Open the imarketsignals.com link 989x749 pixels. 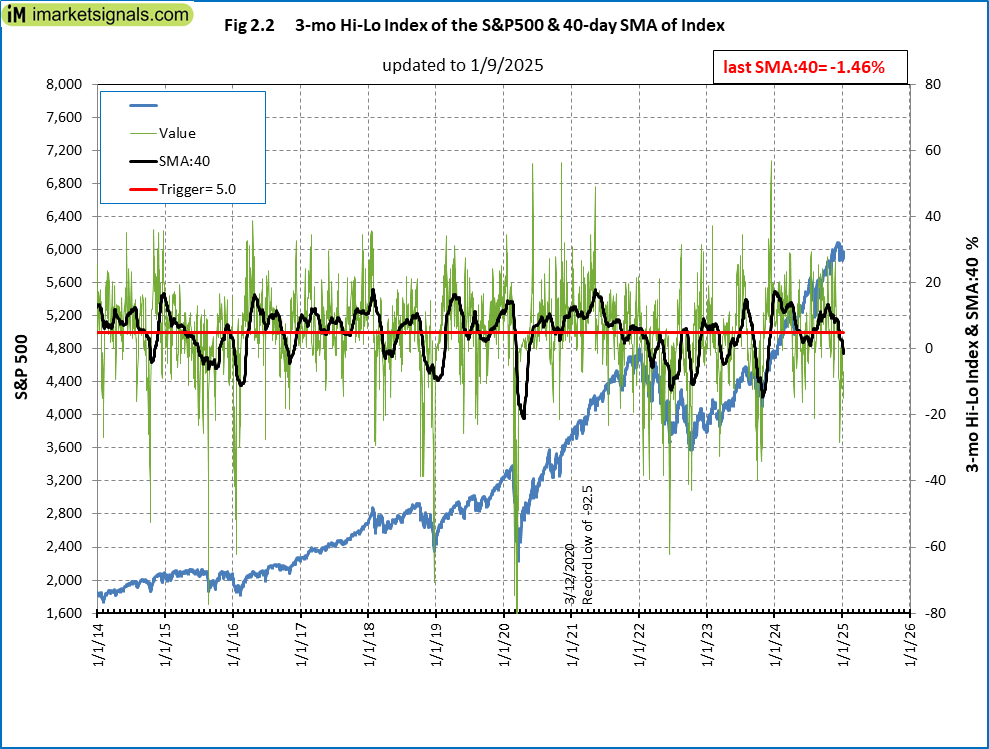coord(110,16)
